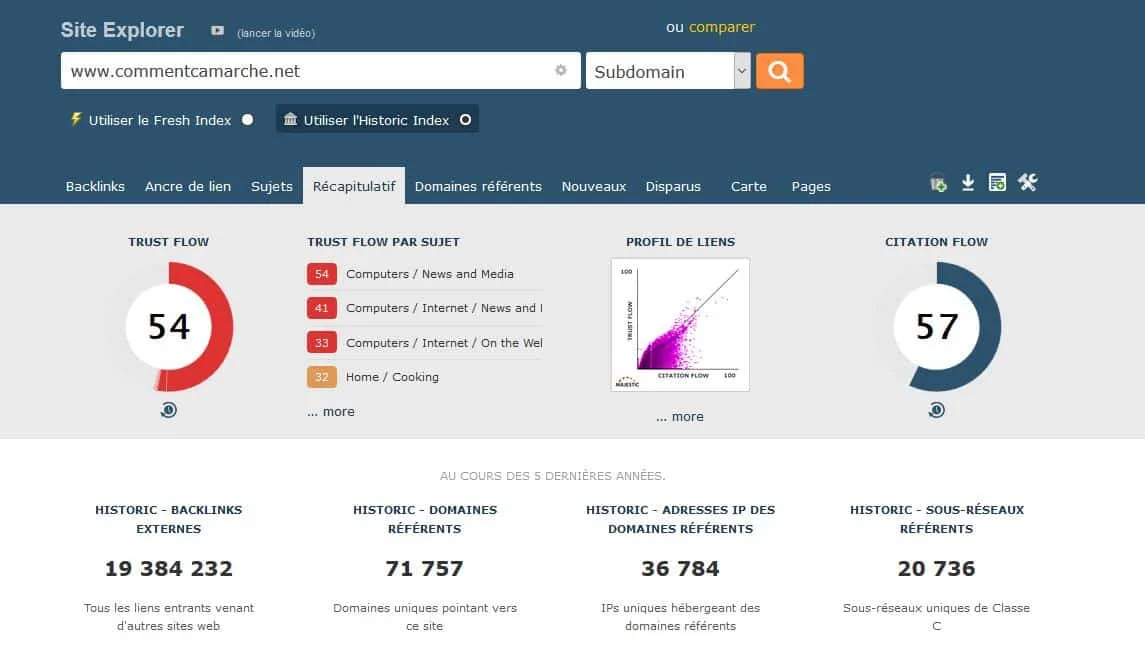The image size is (1145, 653).
Task: Play the Site Explorer video icon
Action: [217, 31]
